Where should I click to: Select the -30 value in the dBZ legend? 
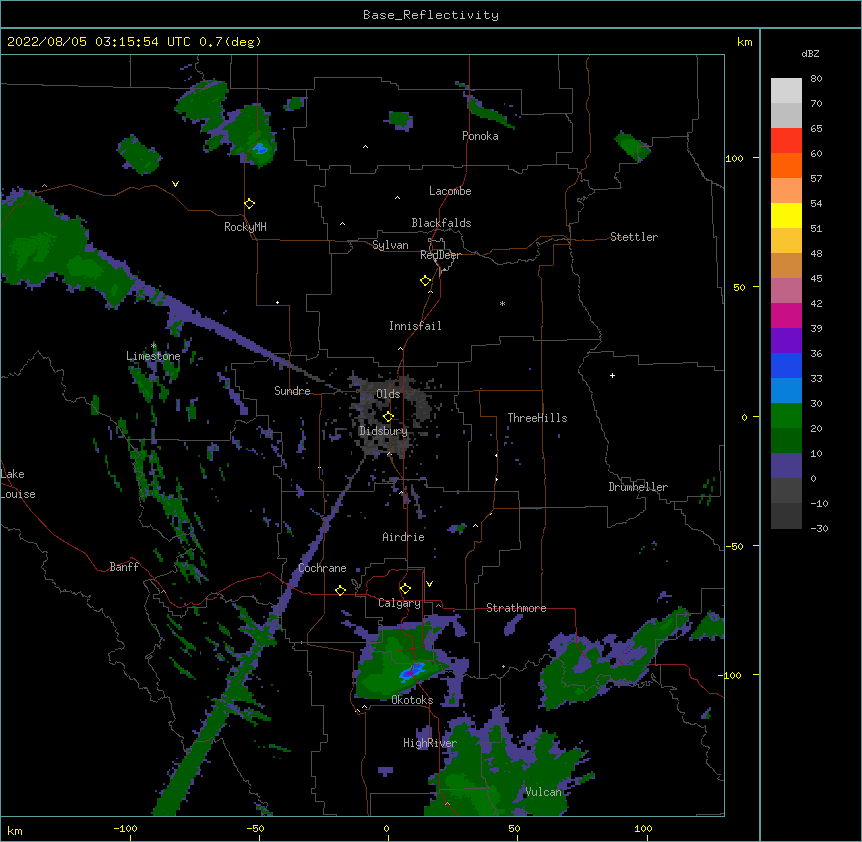click(x=819, y=529)
